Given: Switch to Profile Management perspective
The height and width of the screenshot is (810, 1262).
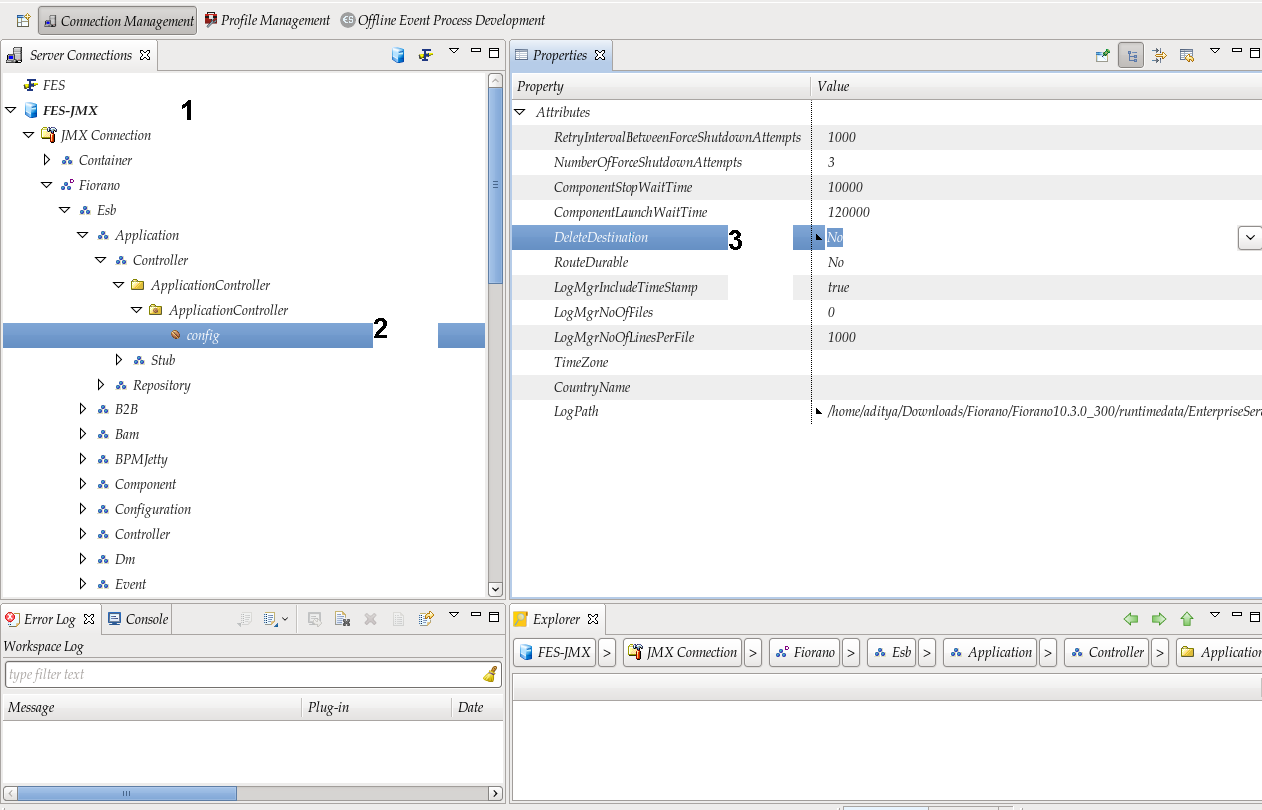Looking at the screenshot, I should 267,20.
